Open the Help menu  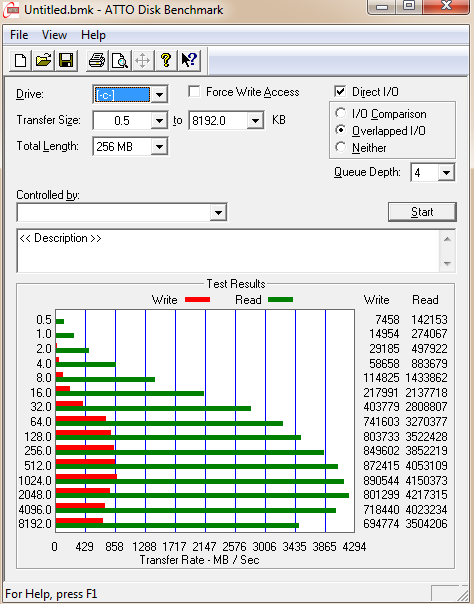[x=93, y=35]
